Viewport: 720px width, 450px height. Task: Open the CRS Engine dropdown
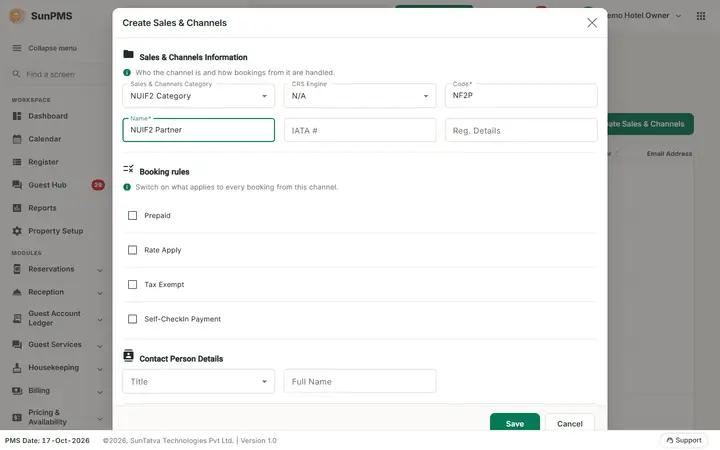tap(360, 96)
